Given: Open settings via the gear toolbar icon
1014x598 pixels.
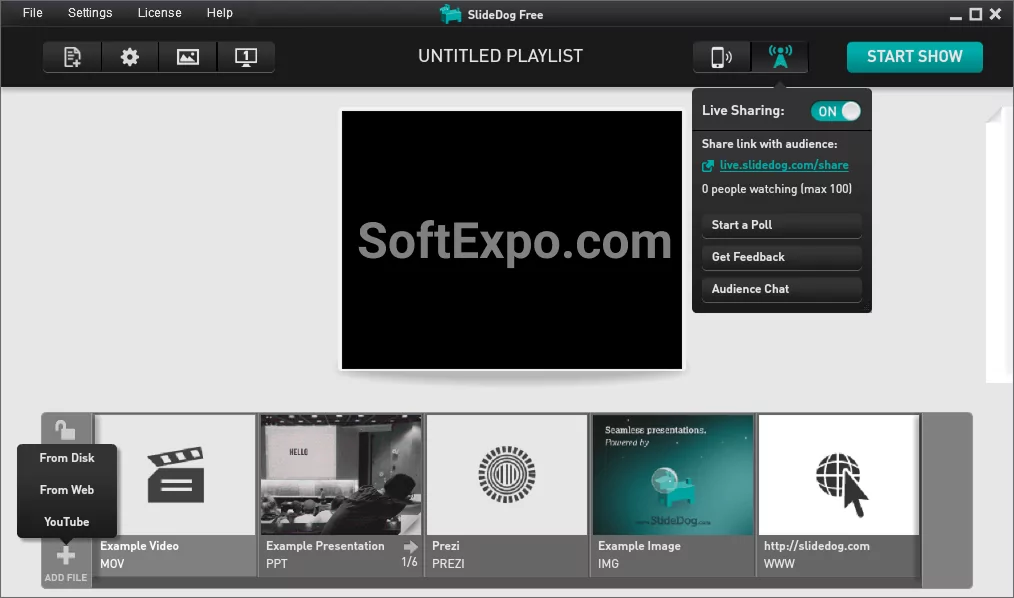Looking at the screenshot, I should pos(130,57).
